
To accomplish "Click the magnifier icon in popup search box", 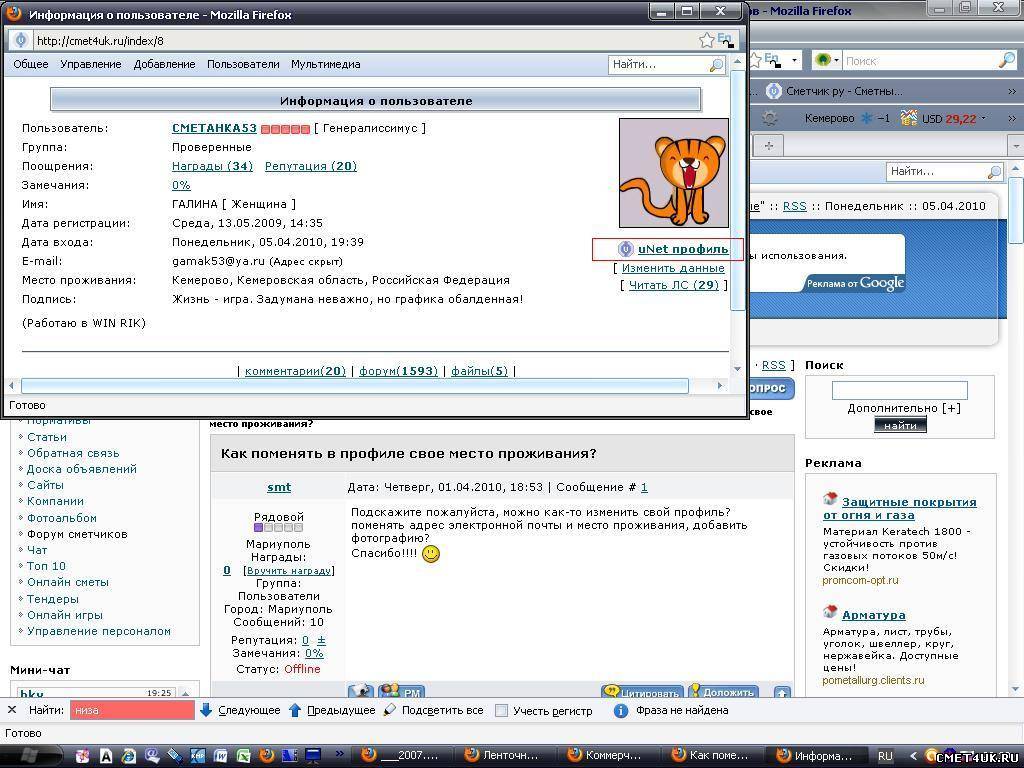I will 716,65.
